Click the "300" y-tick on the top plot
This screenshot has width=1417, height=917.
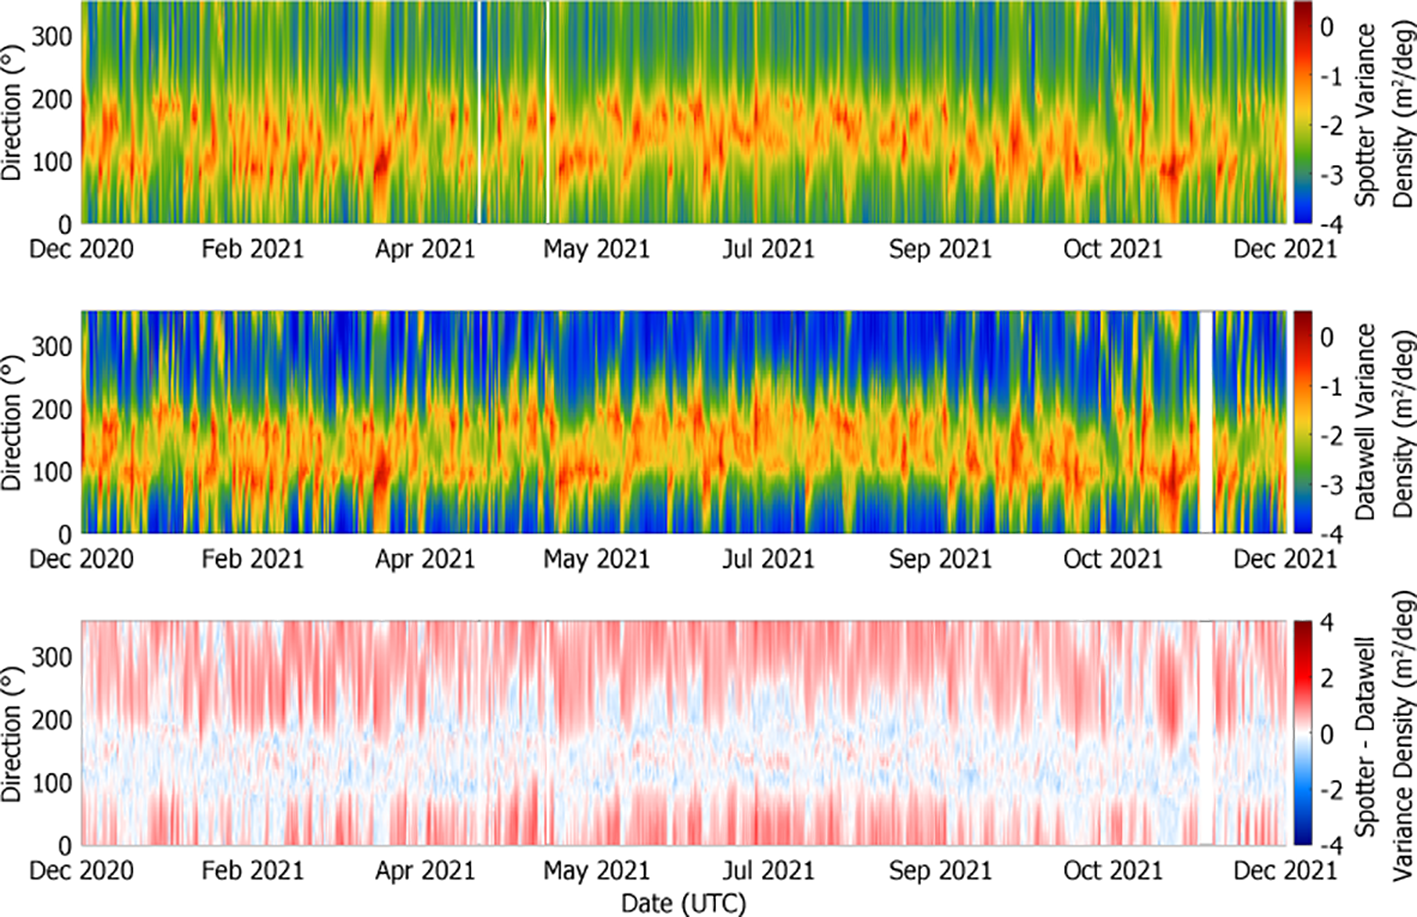pos(52,37)
